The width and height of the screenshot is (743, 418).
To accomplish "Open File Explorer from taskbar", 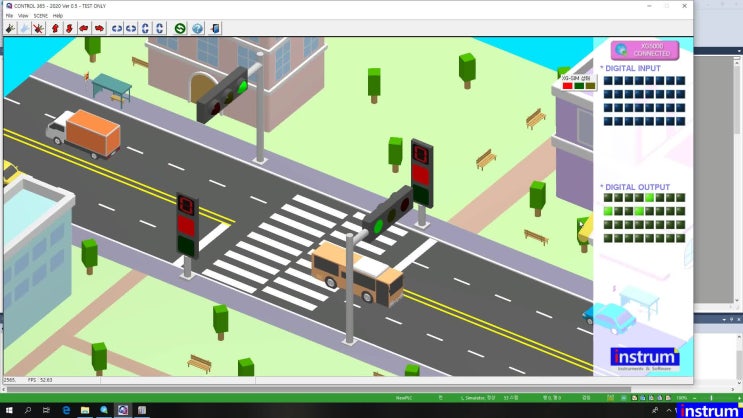I will [x=85, y=410].
